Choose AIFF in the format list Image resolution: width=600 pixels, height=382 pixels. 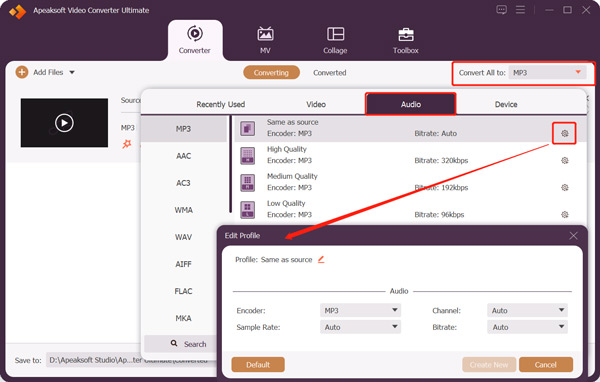[x=184, y=264]
